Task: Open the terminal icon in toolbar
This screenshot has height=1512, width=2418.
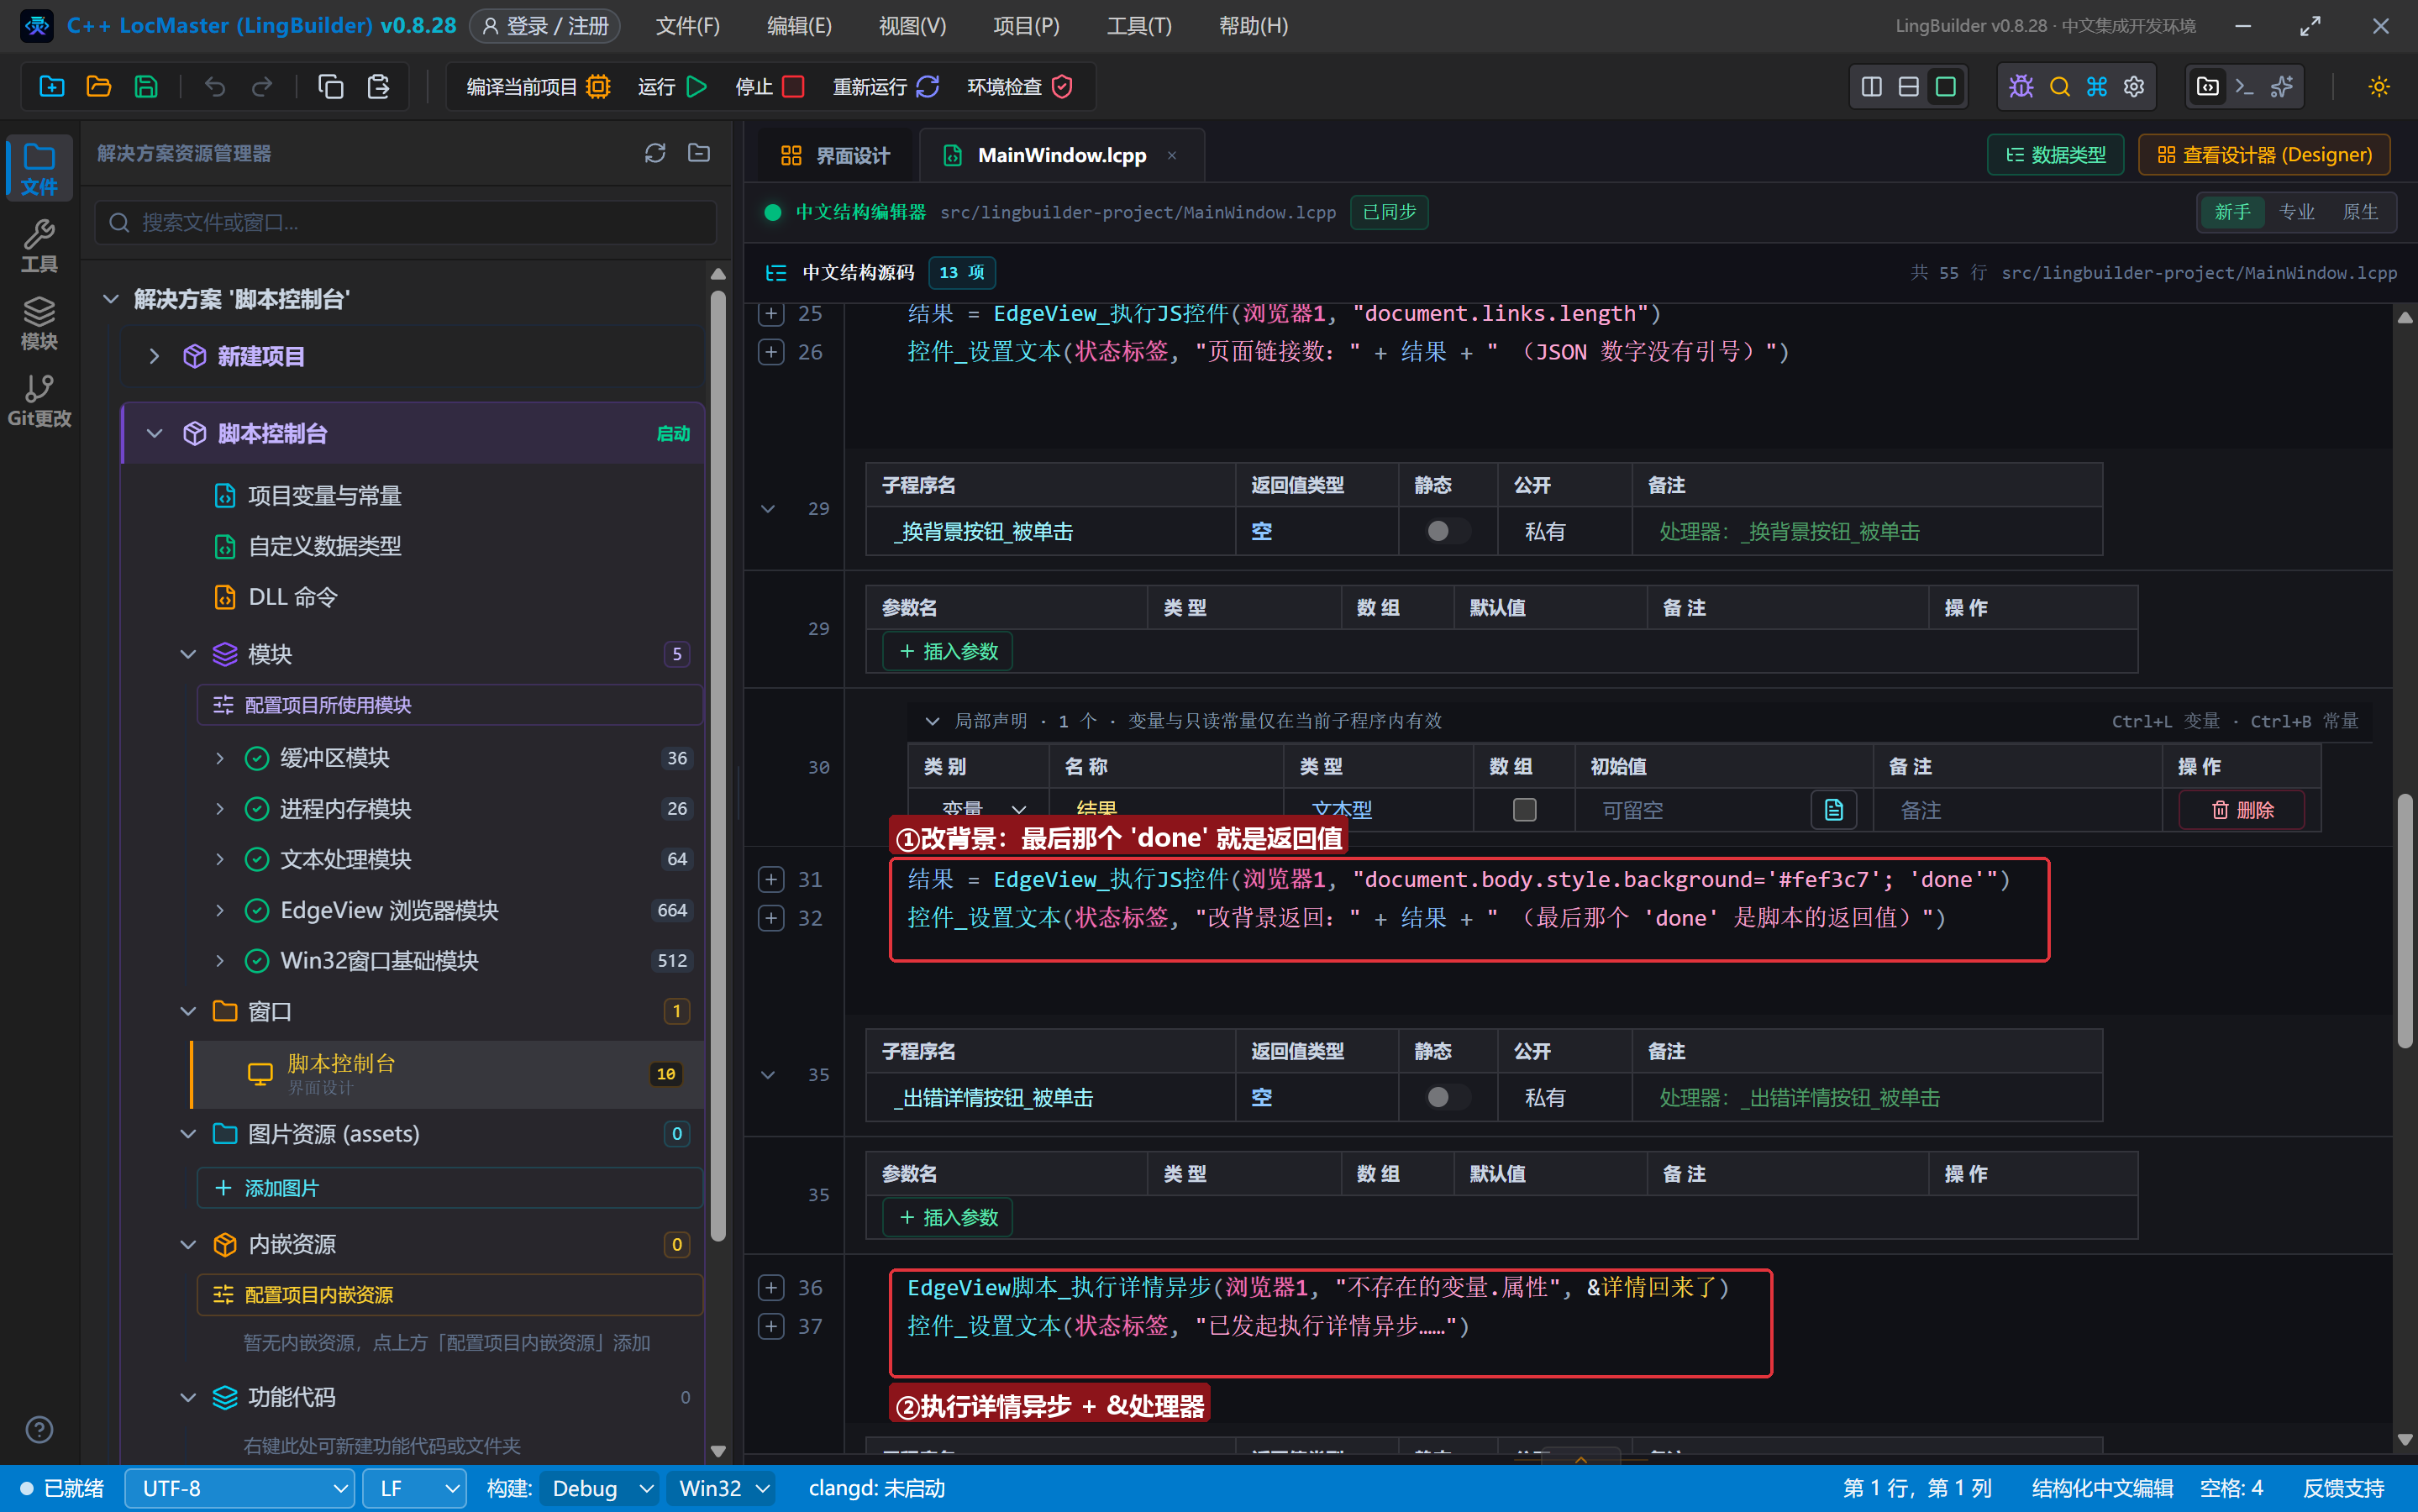Action: (x=2244, y=87)
